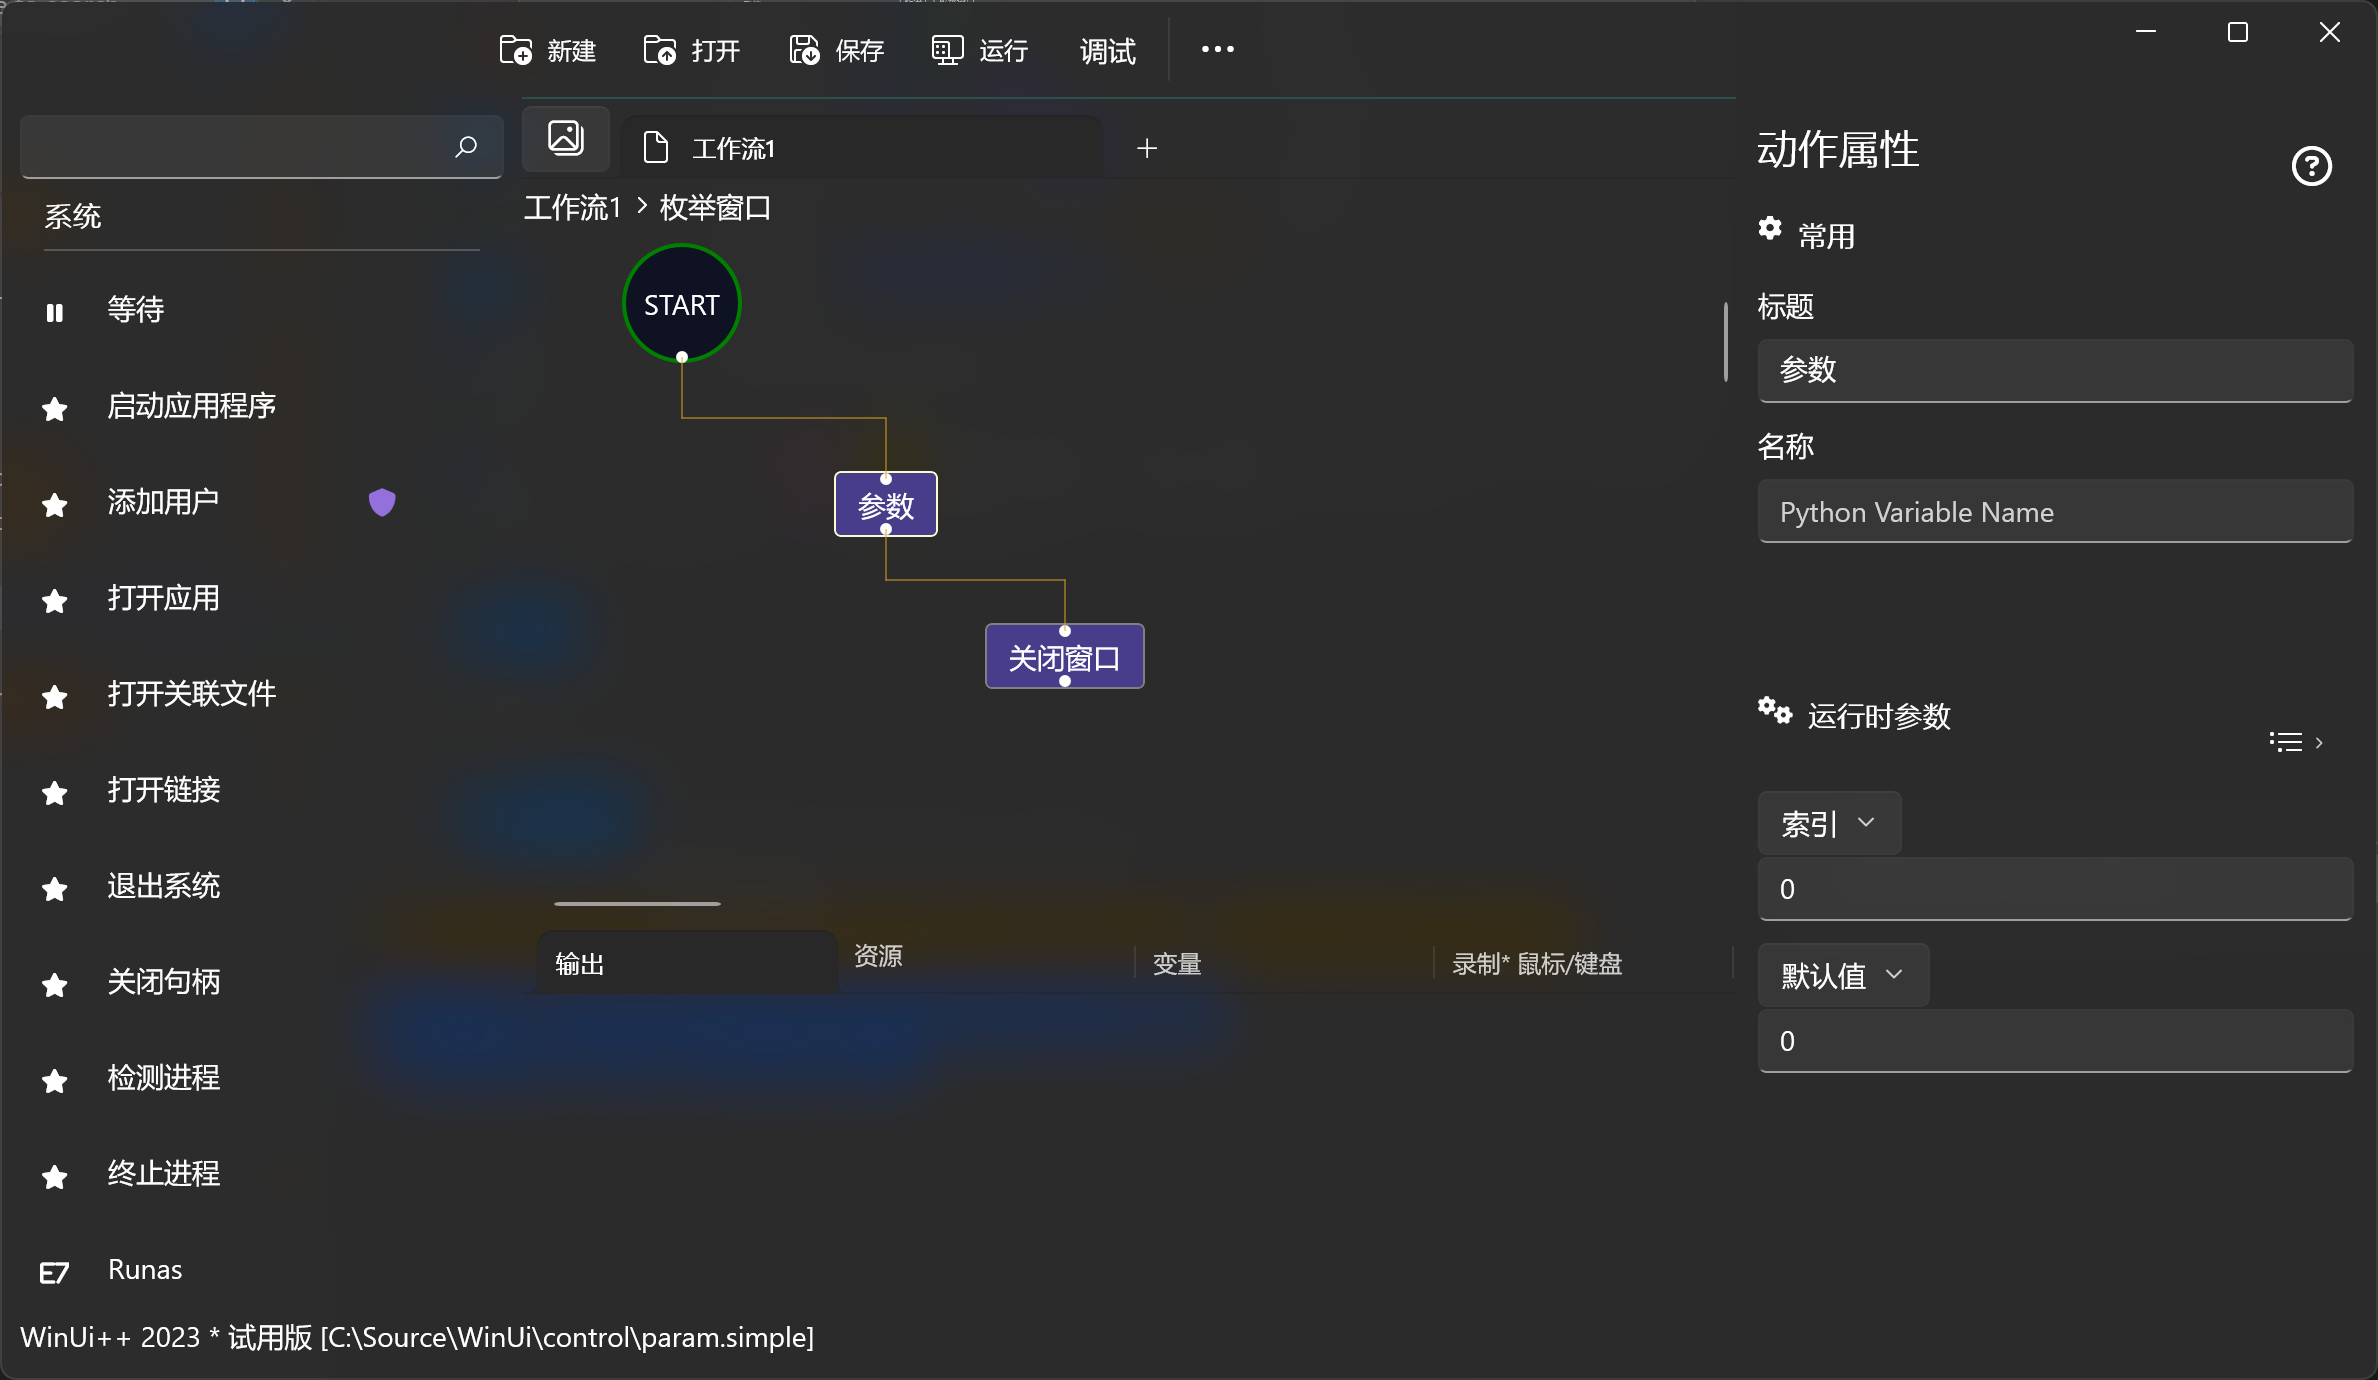Click the Save (保存) toolbar icon
This screenshot has width=2378, height=1380.
click(x=804, y=50)
